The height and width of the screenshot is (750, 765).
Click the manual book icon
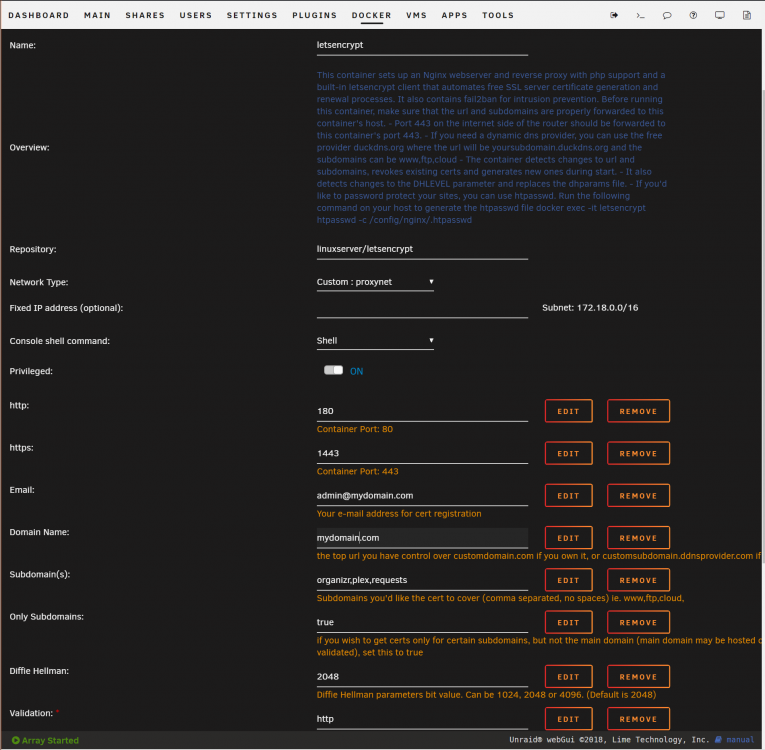tap(718, 740)
